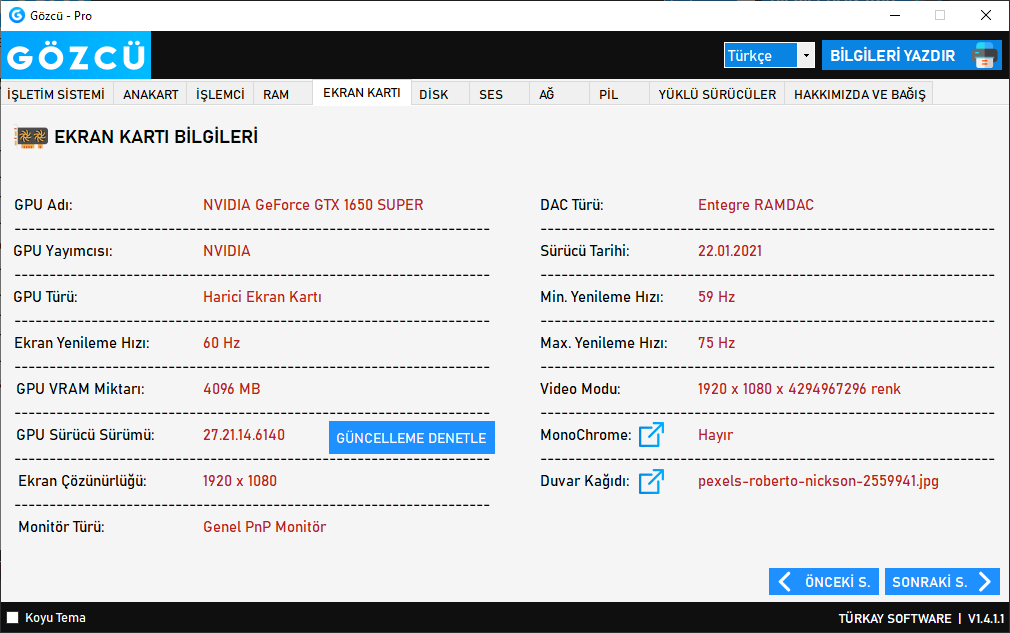
Task: Click the Entegre RAMDAC value
Action: [756, 205]
